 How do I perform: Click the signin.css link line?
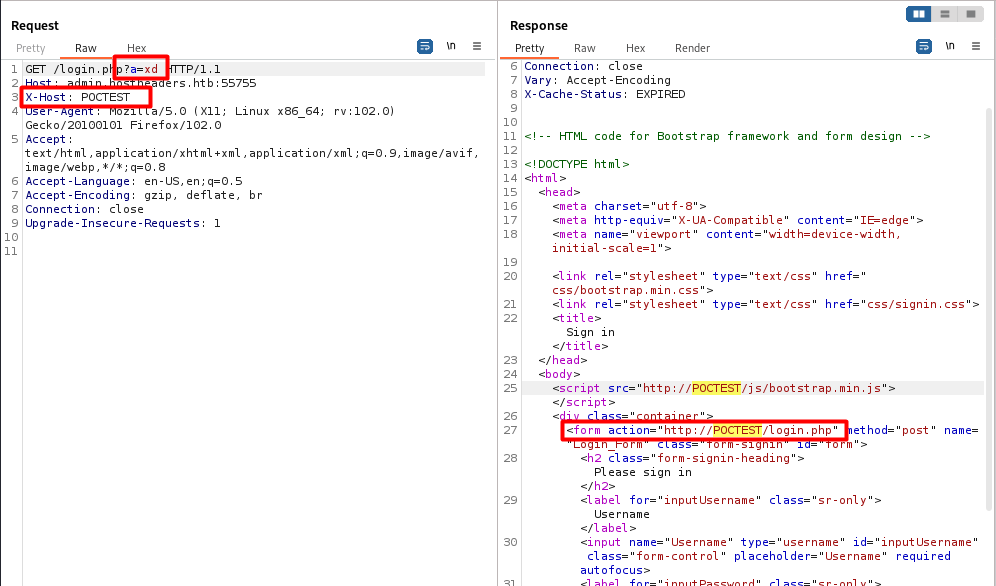click(x=766, y=304)
